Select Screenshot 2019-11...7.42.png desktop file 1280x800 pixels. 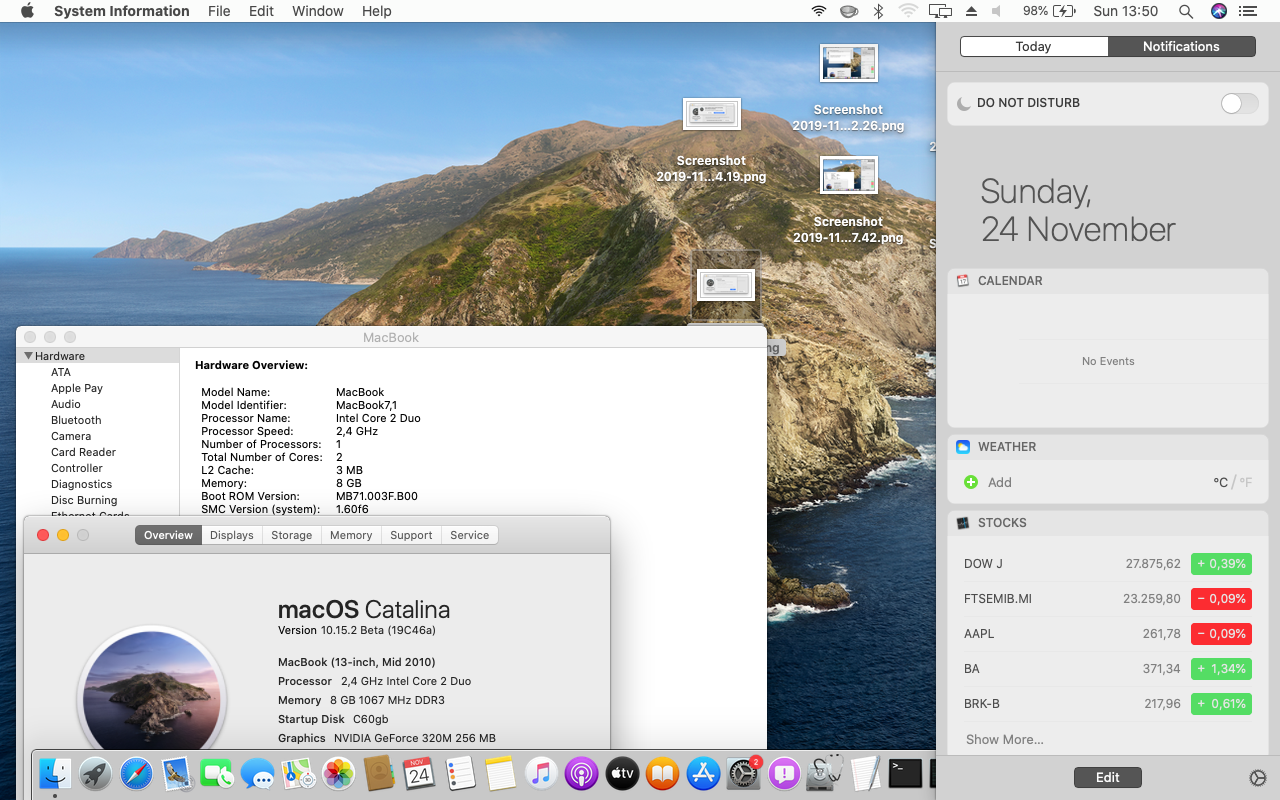(x=848, y=201)
